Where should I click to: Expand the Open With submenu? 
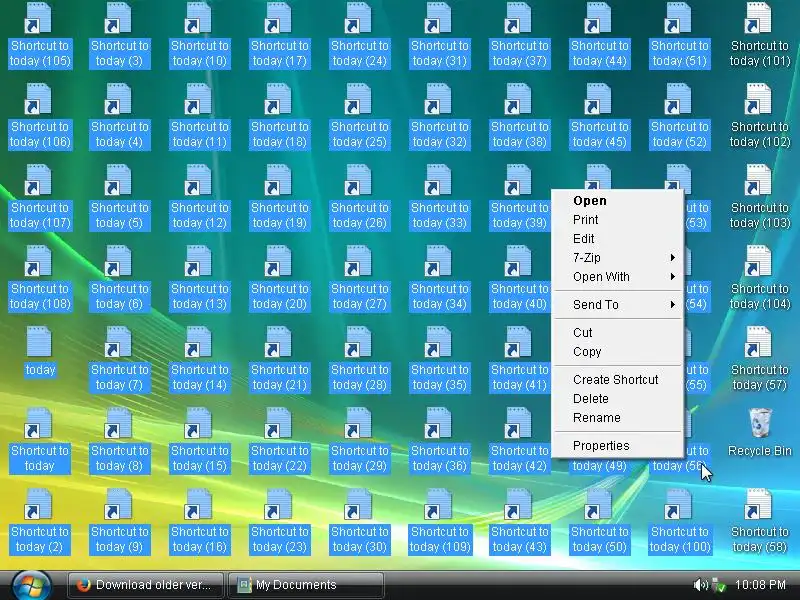click(618, 277)
